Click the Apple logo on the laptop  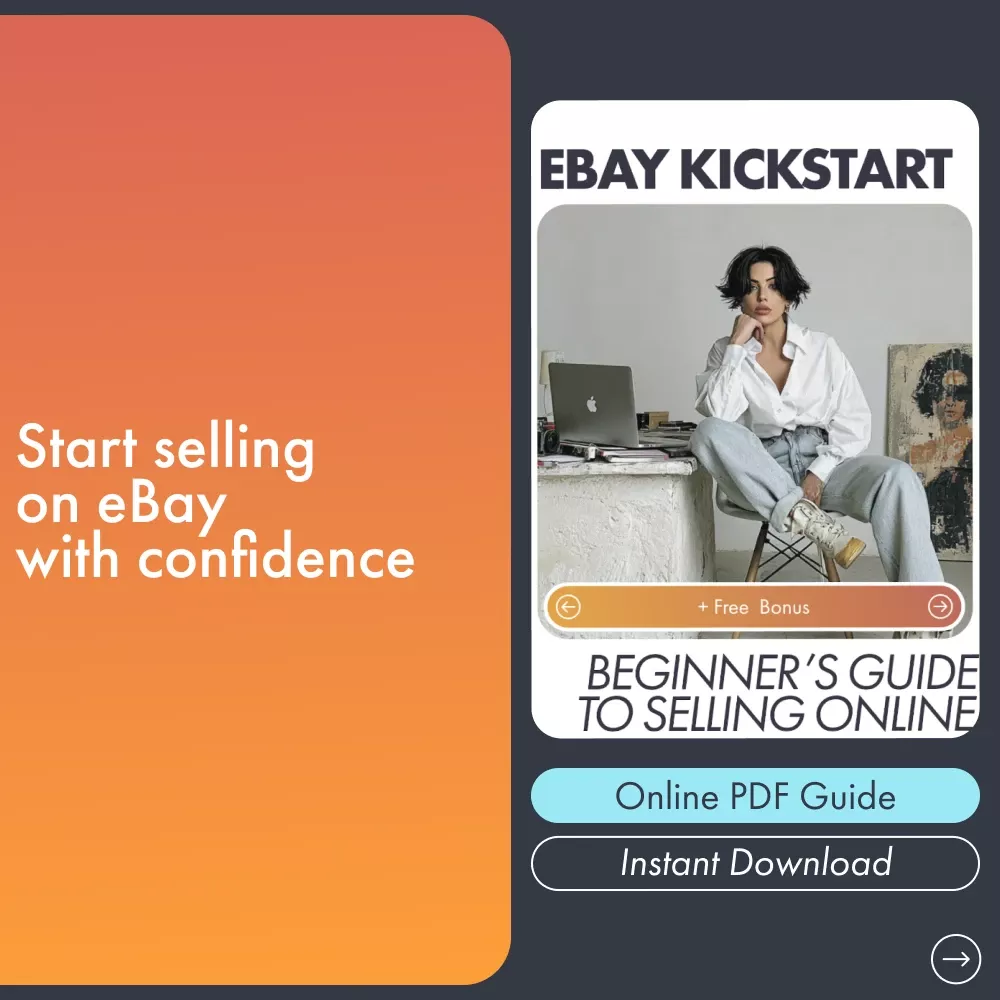[x=592, y=404]
